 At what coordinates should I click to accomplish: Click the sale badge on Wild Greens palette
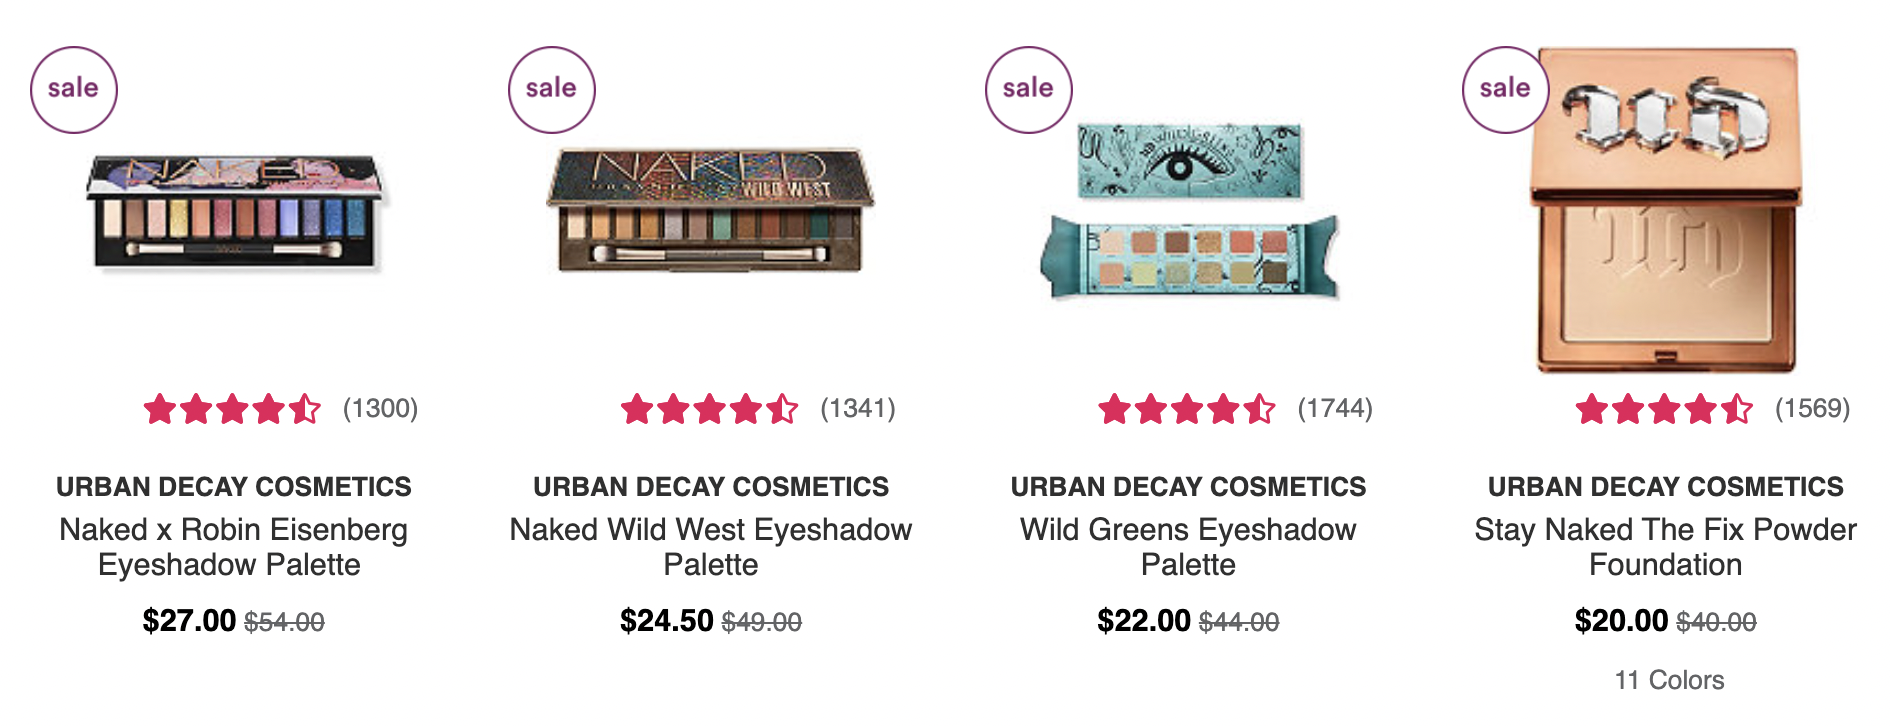(x=1029, y=90)
